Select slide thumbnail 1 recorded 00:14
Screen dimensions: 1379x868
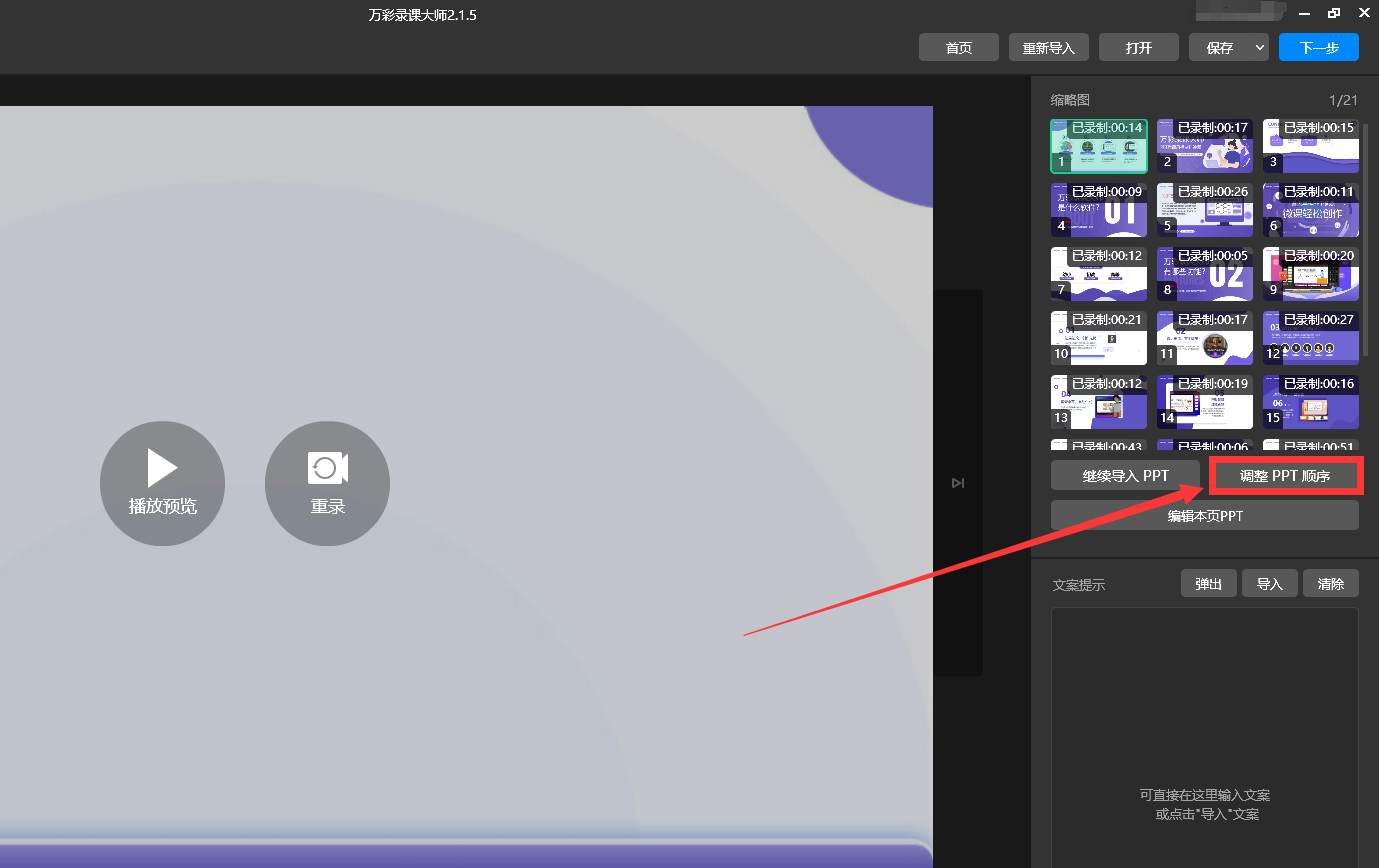(1098, 146)
